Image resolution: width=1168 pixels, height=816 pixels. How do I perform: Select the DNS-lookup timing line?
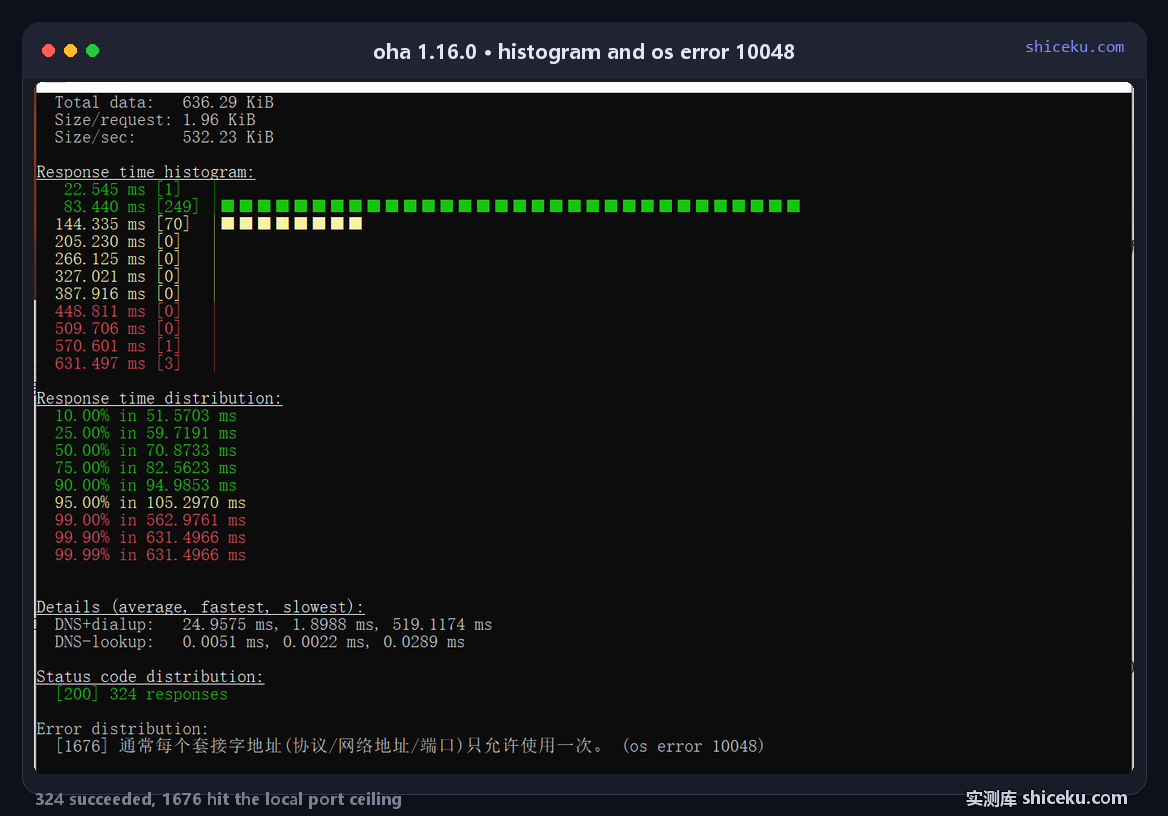259,642
